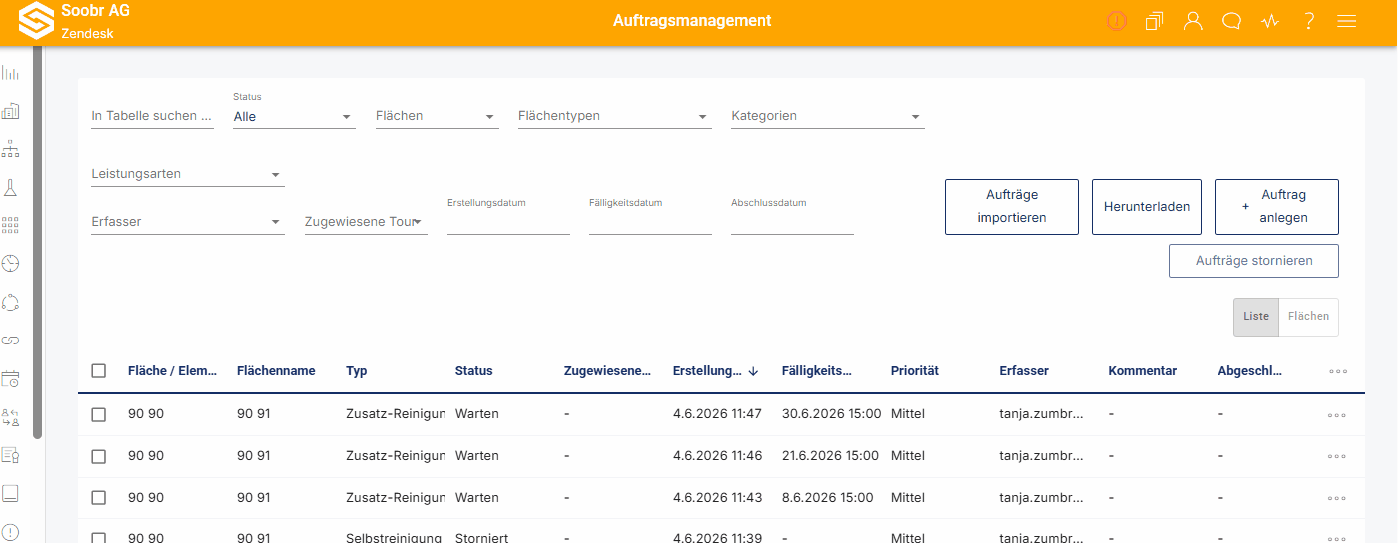Open the people swap icon in sidebar
This screenshot has height=543, width=1398.
click(11, 417)
